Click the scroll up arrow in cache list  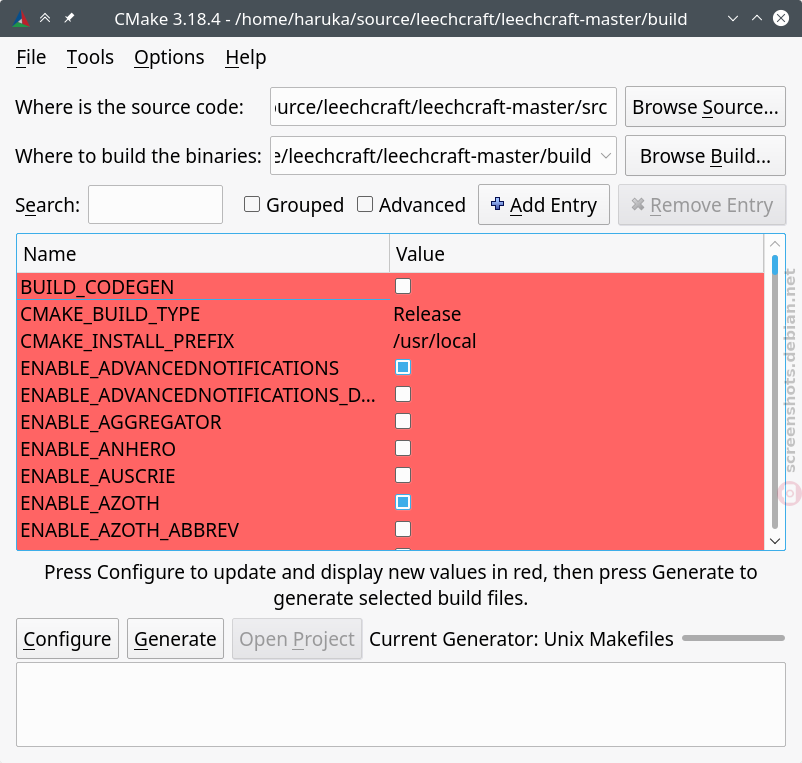(774, 244)
